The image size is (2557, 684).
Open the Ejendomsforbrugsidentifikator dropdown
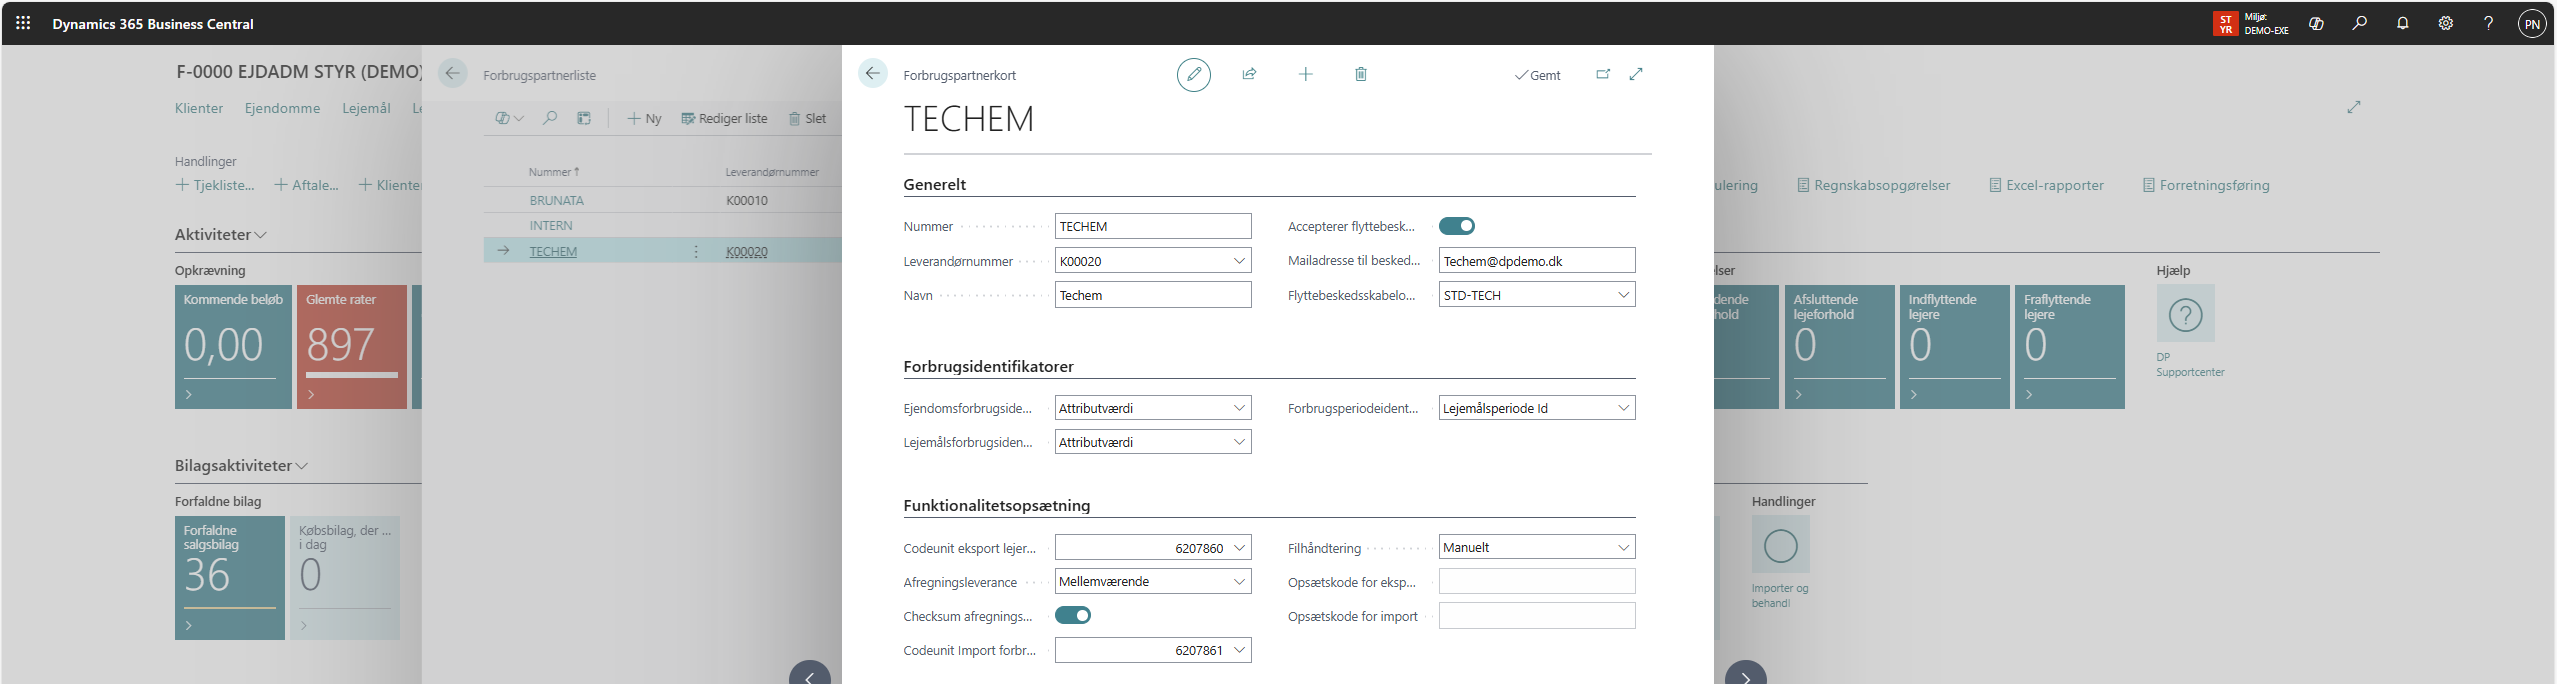(x=1239, y=408)
